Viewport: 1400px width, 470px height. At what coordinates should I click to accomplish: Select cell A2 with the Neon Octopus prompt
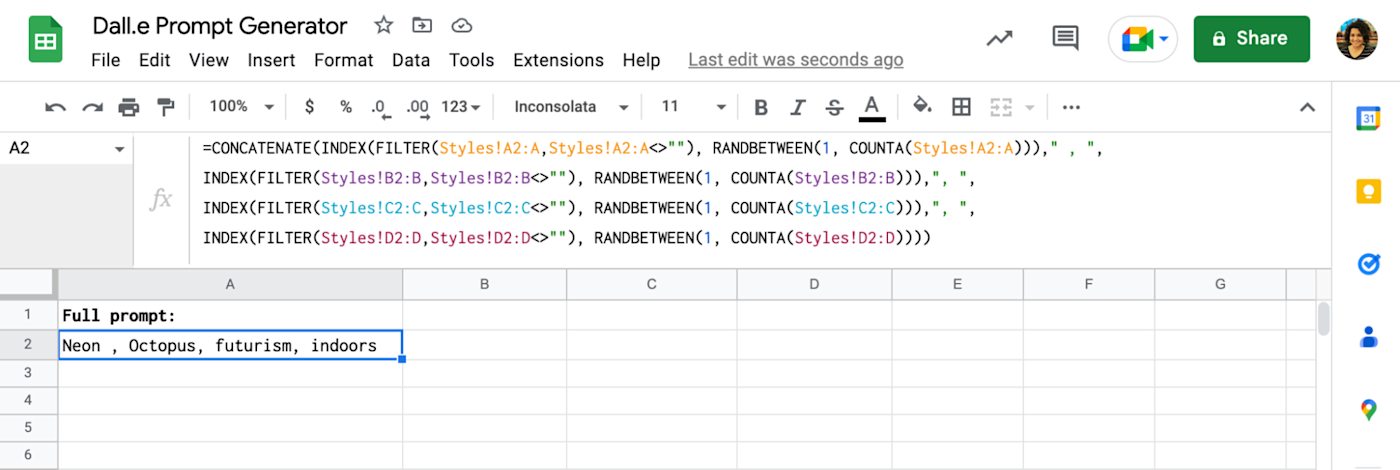(x=231, y=345)
